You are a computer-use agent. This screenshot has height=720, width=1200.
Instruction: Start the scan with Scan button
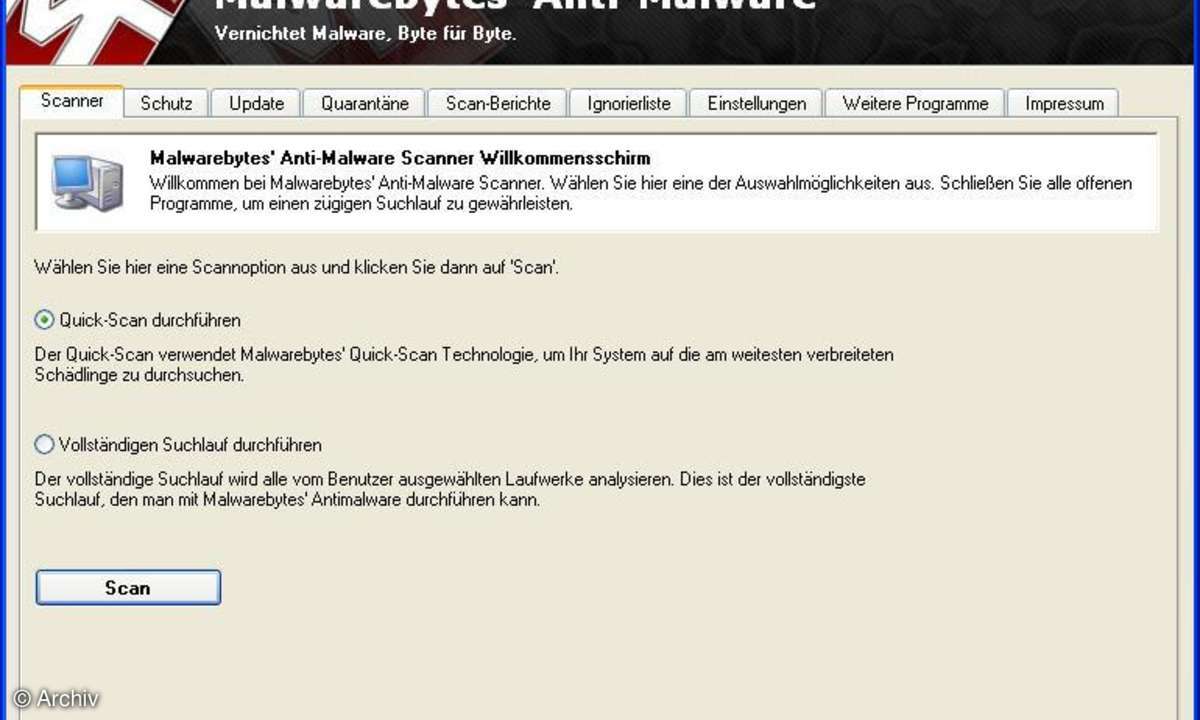pos(128,588)
